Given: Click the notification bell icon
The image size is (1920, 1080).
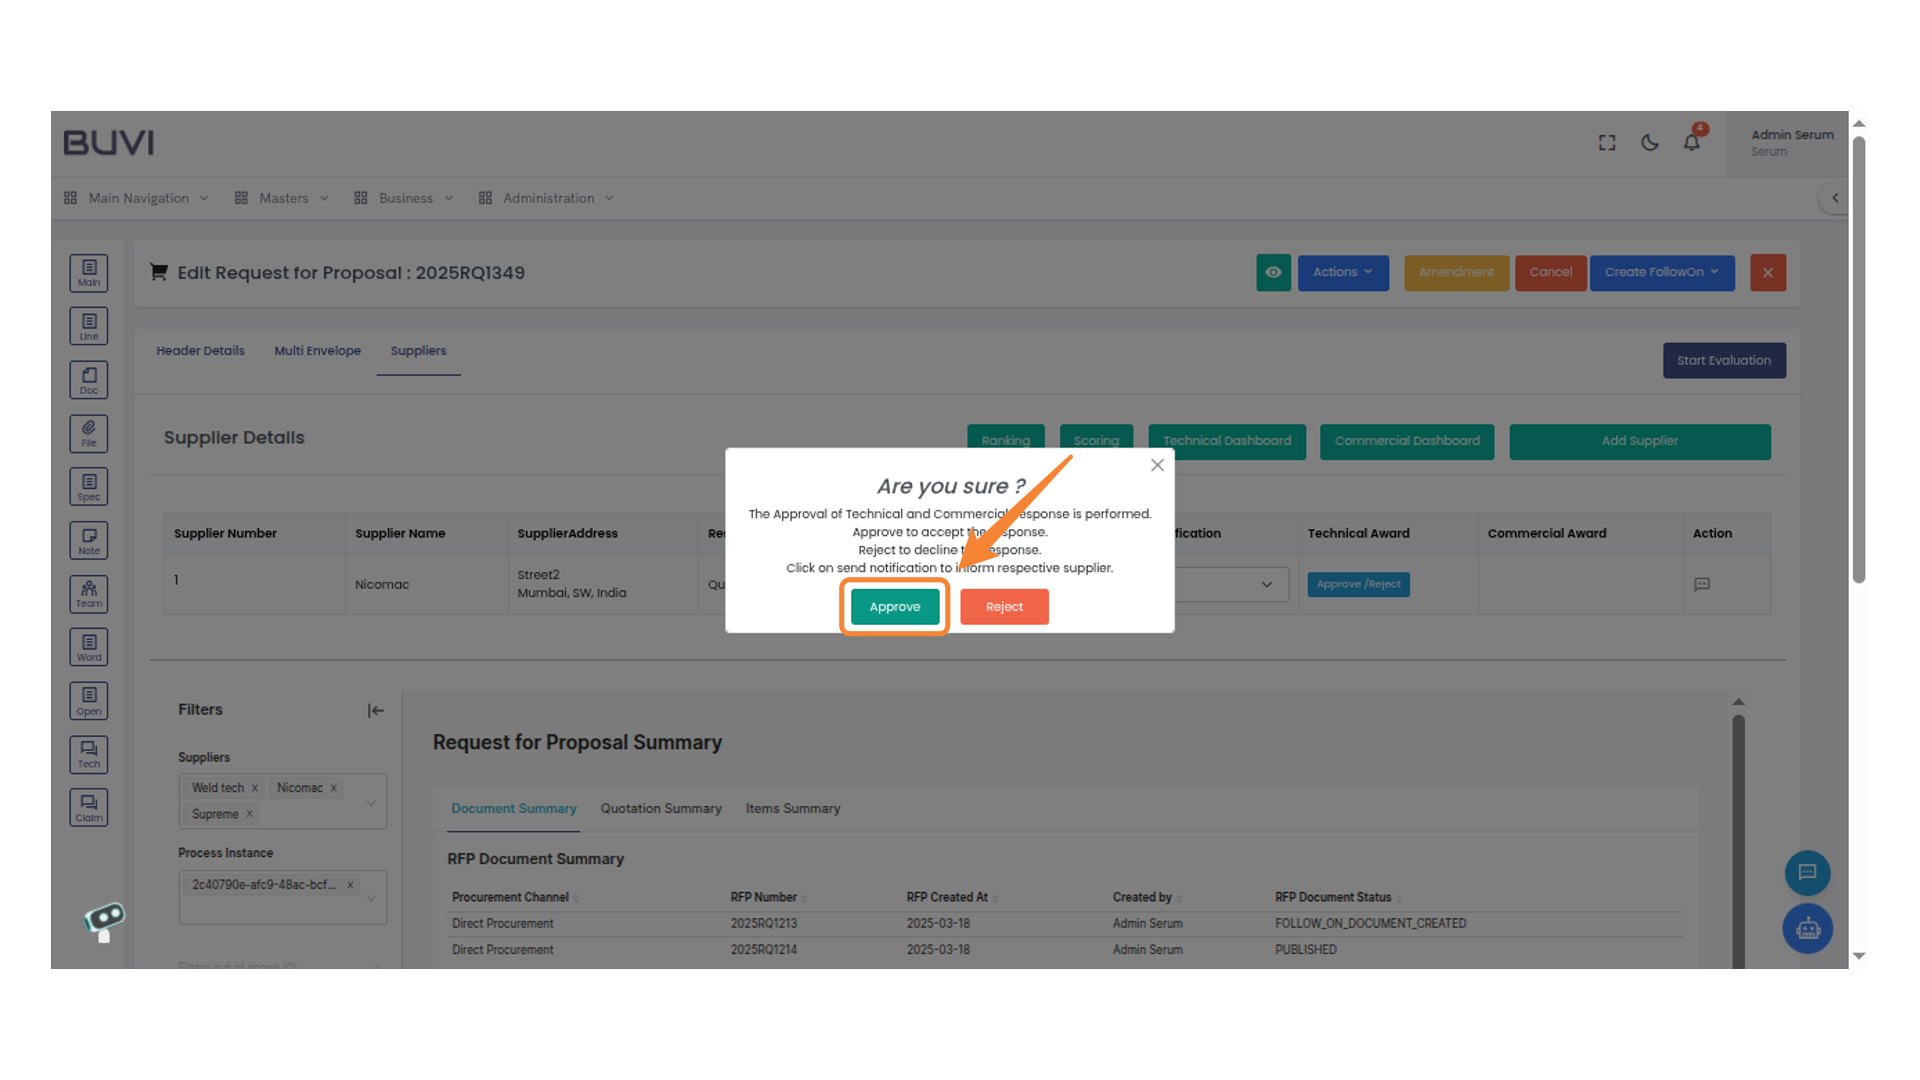Looking at the screenshot, I should click(1691, 142).
